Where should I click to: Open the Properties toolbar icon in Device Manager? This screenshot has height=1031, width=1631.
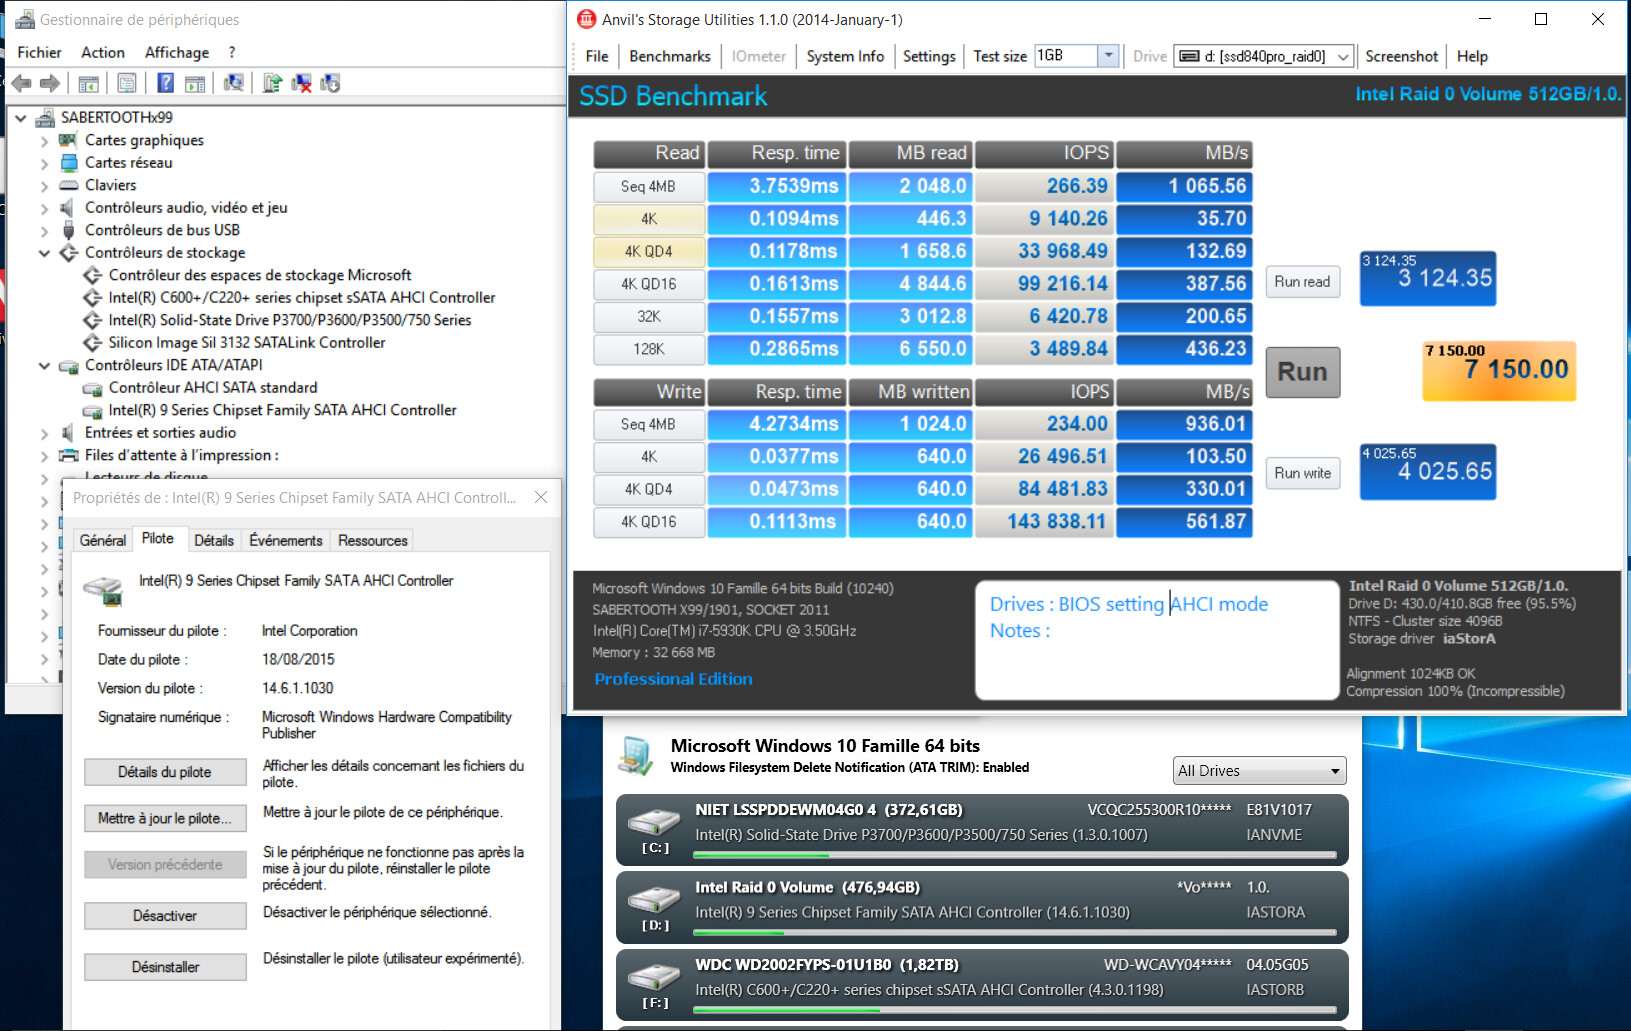(127, 83)
